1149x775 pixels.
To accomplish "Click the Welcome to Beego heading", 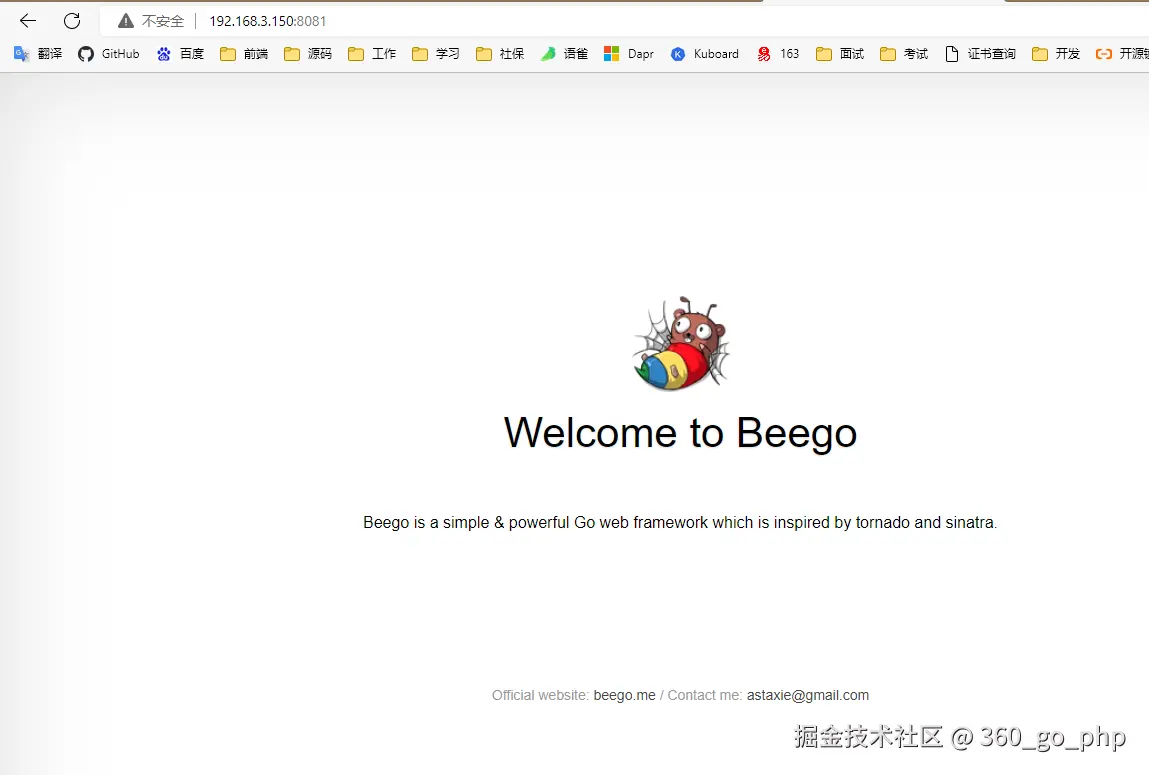I will 680,432.
